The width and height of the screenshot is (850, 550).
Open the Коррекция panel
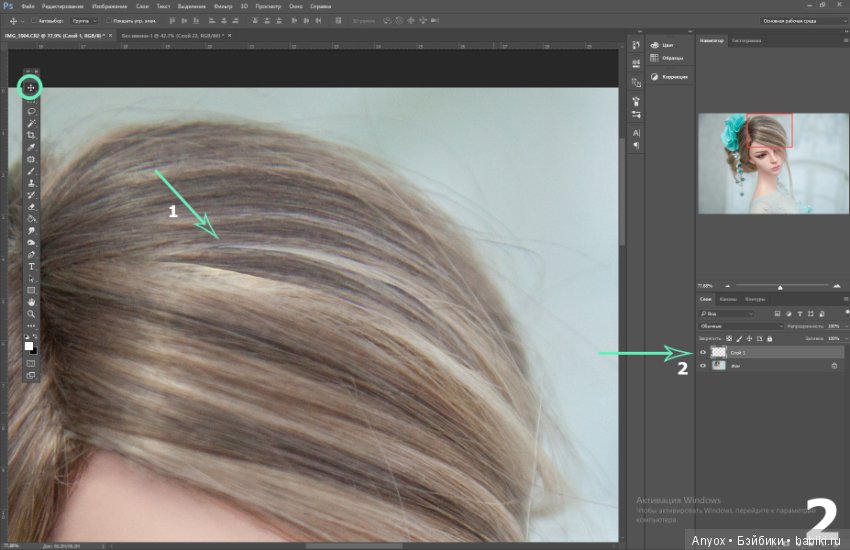669,77
